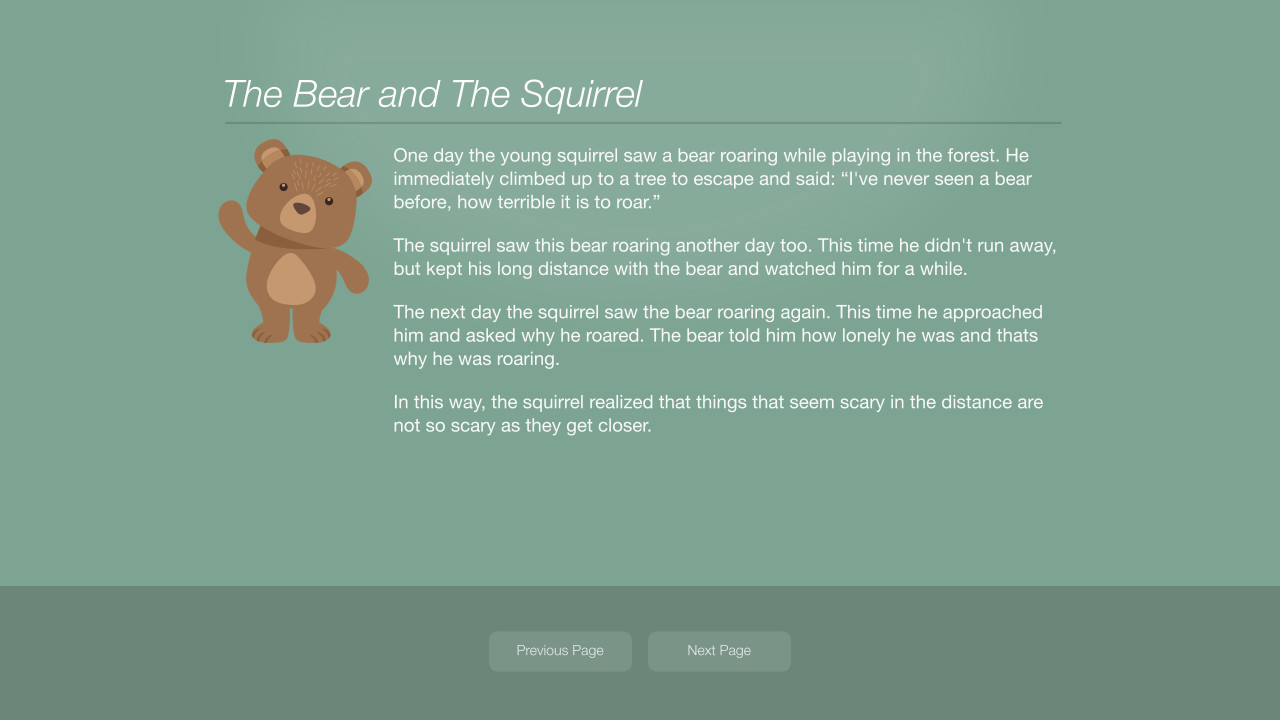Click the word "Bear" in the title

pos(328,94)
